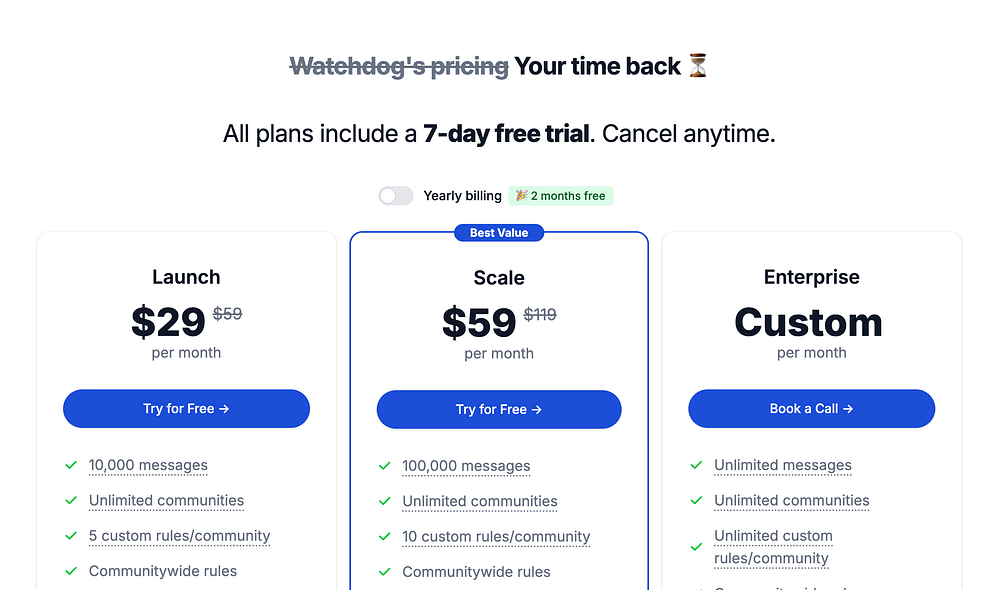Click Unlimited custom rules/community in Enterprise
1000x590 pixels.
click(773, 547)
